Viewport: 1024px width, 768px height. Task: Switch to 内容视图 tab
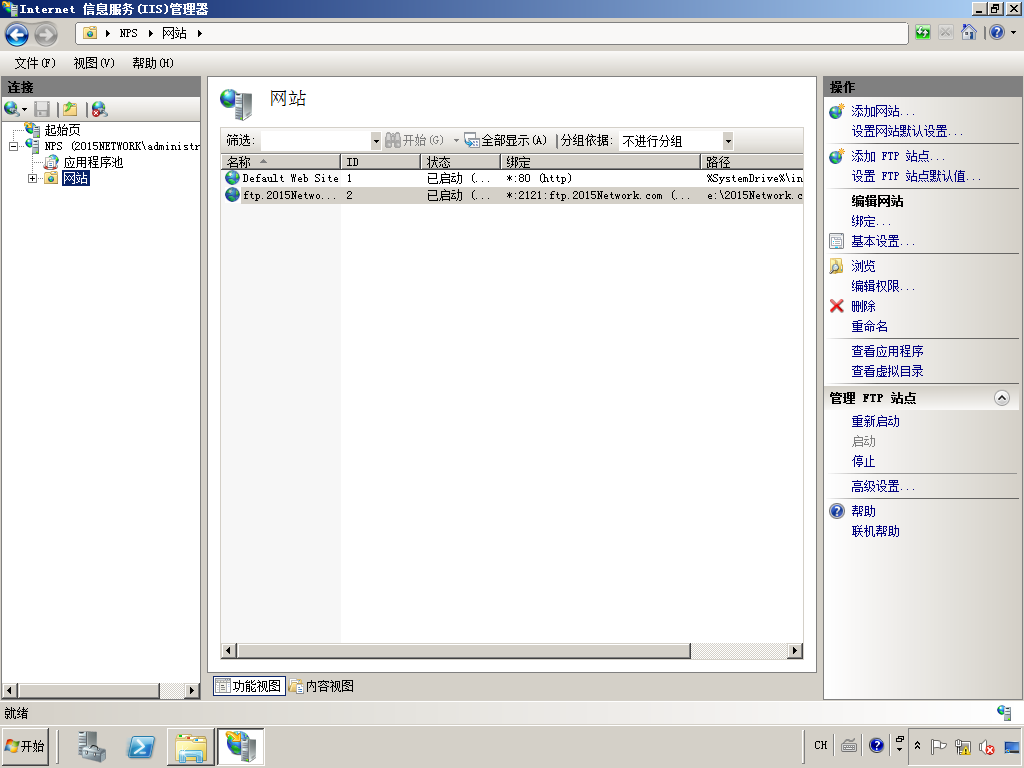(x=322, y=686)
